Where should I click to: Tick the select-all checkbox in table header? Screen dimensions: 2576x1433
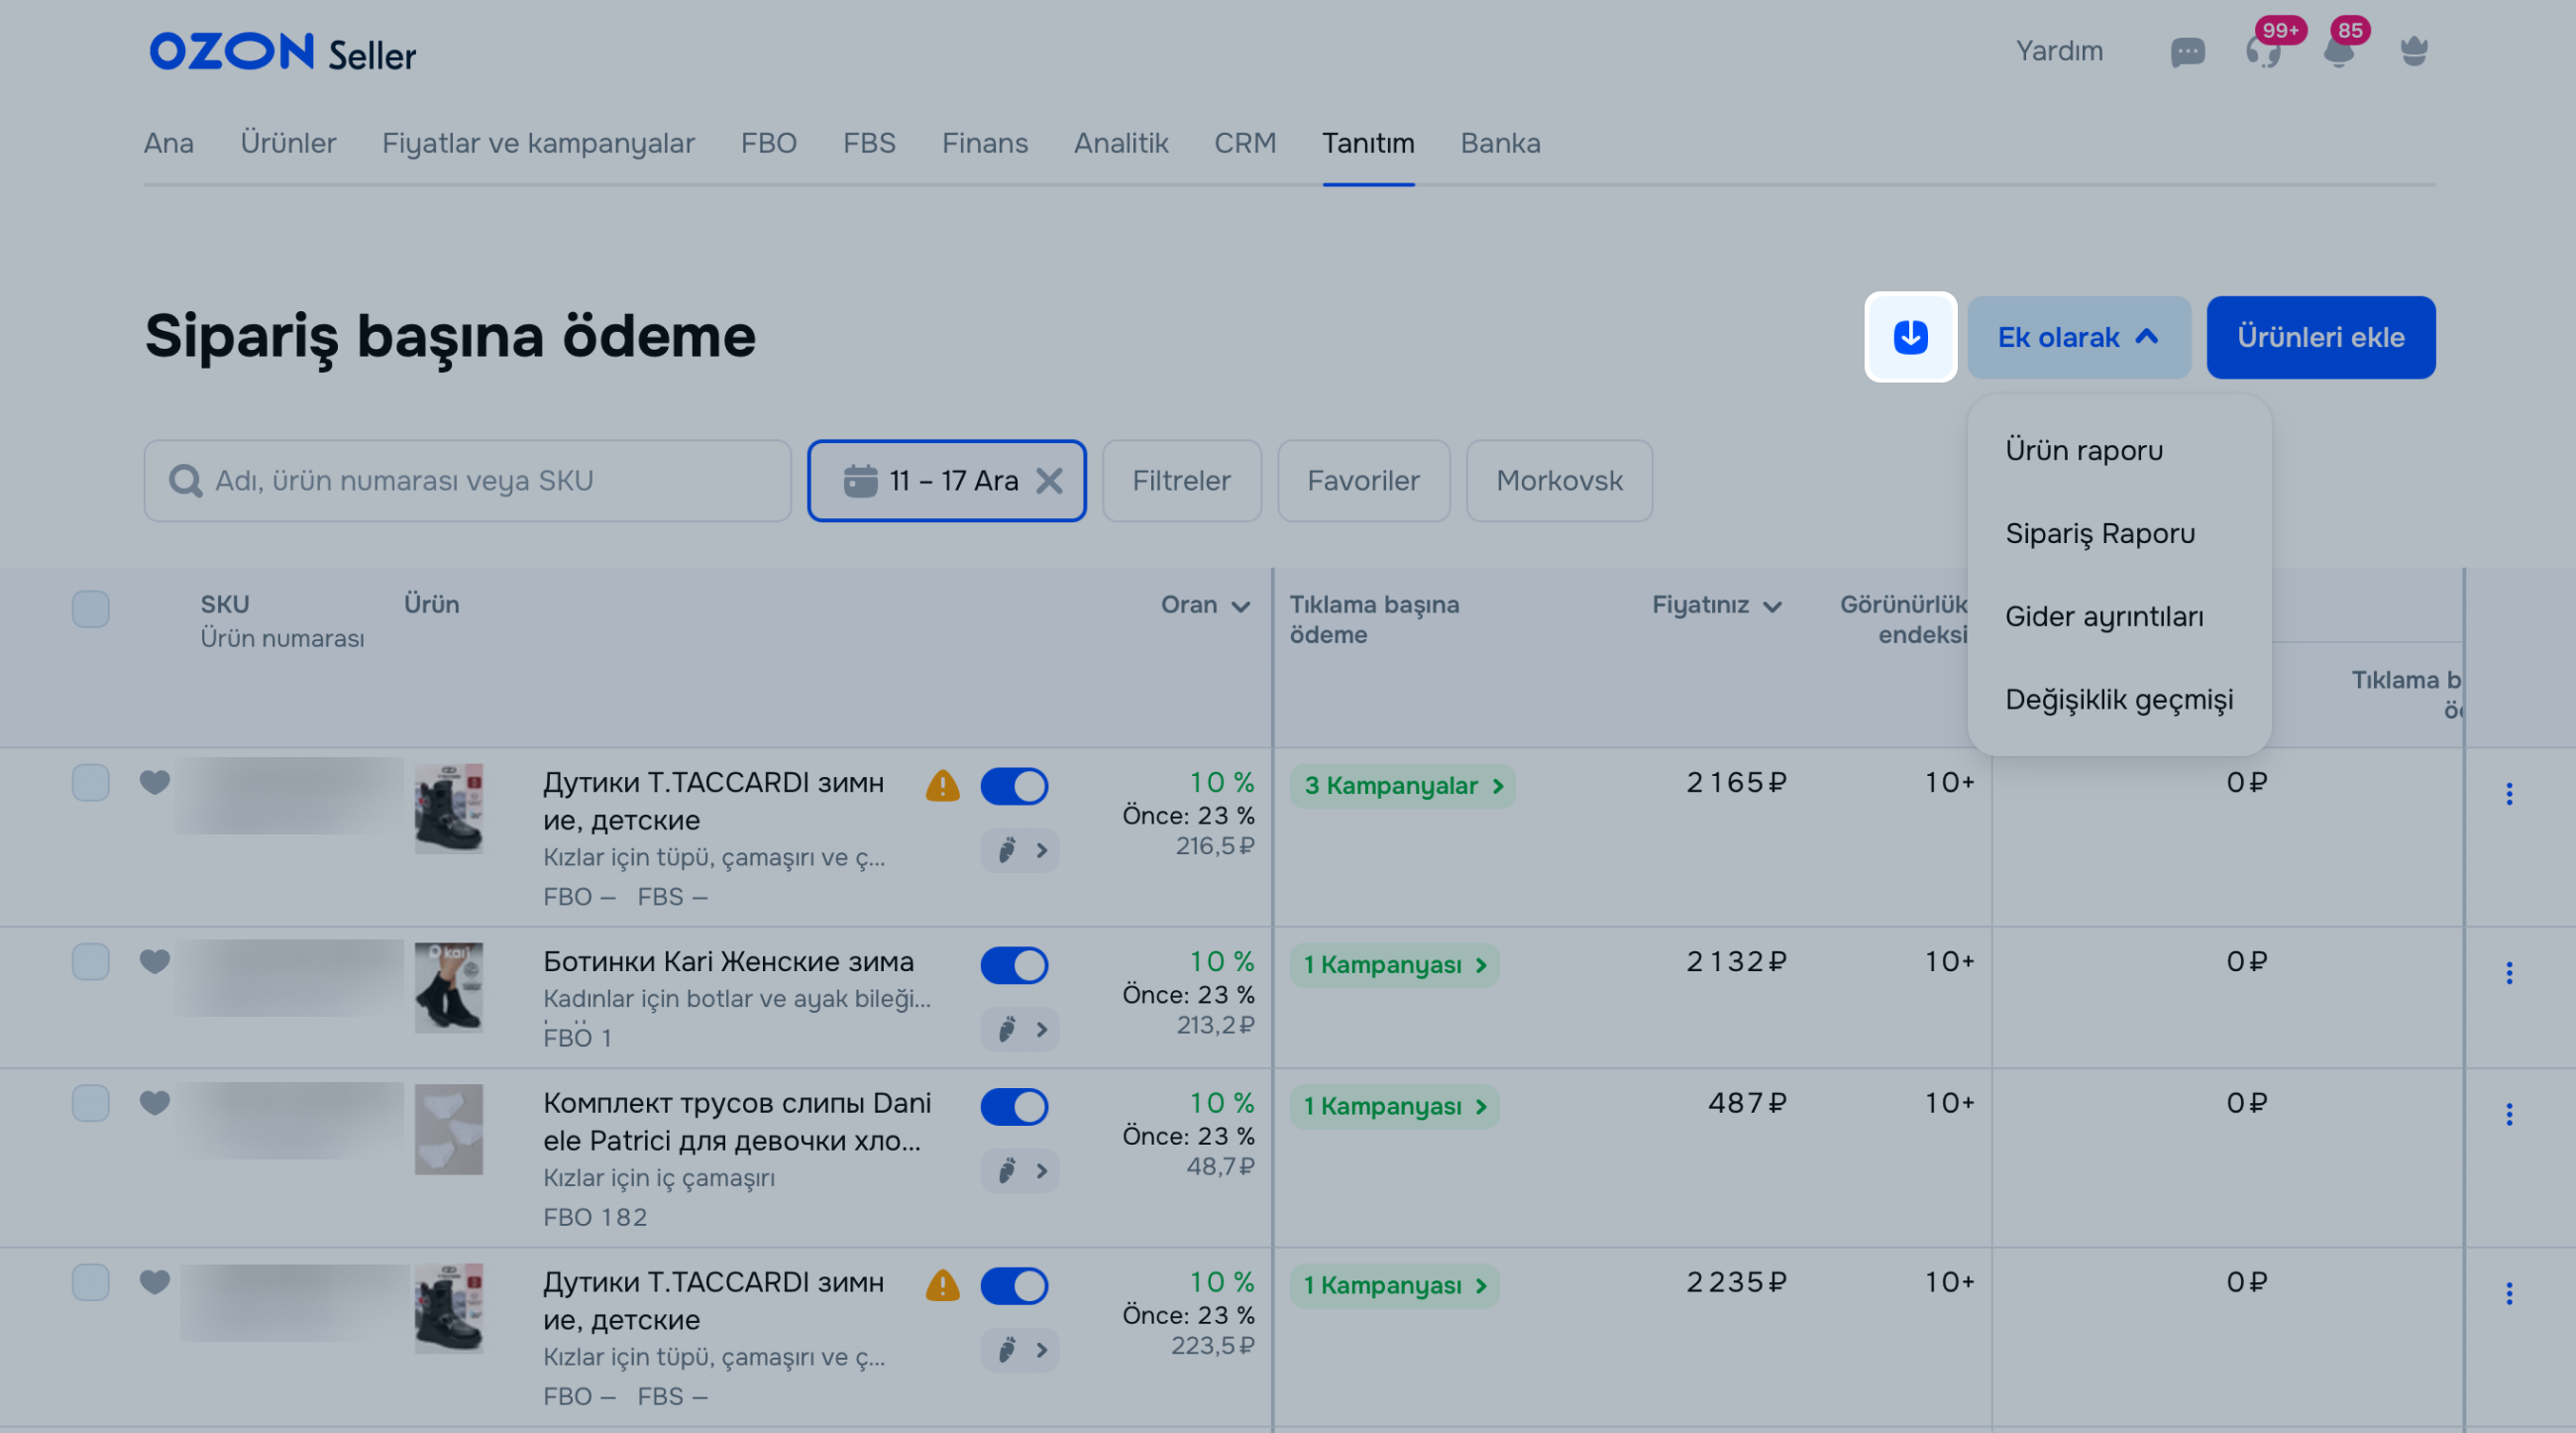click(91, 608)
